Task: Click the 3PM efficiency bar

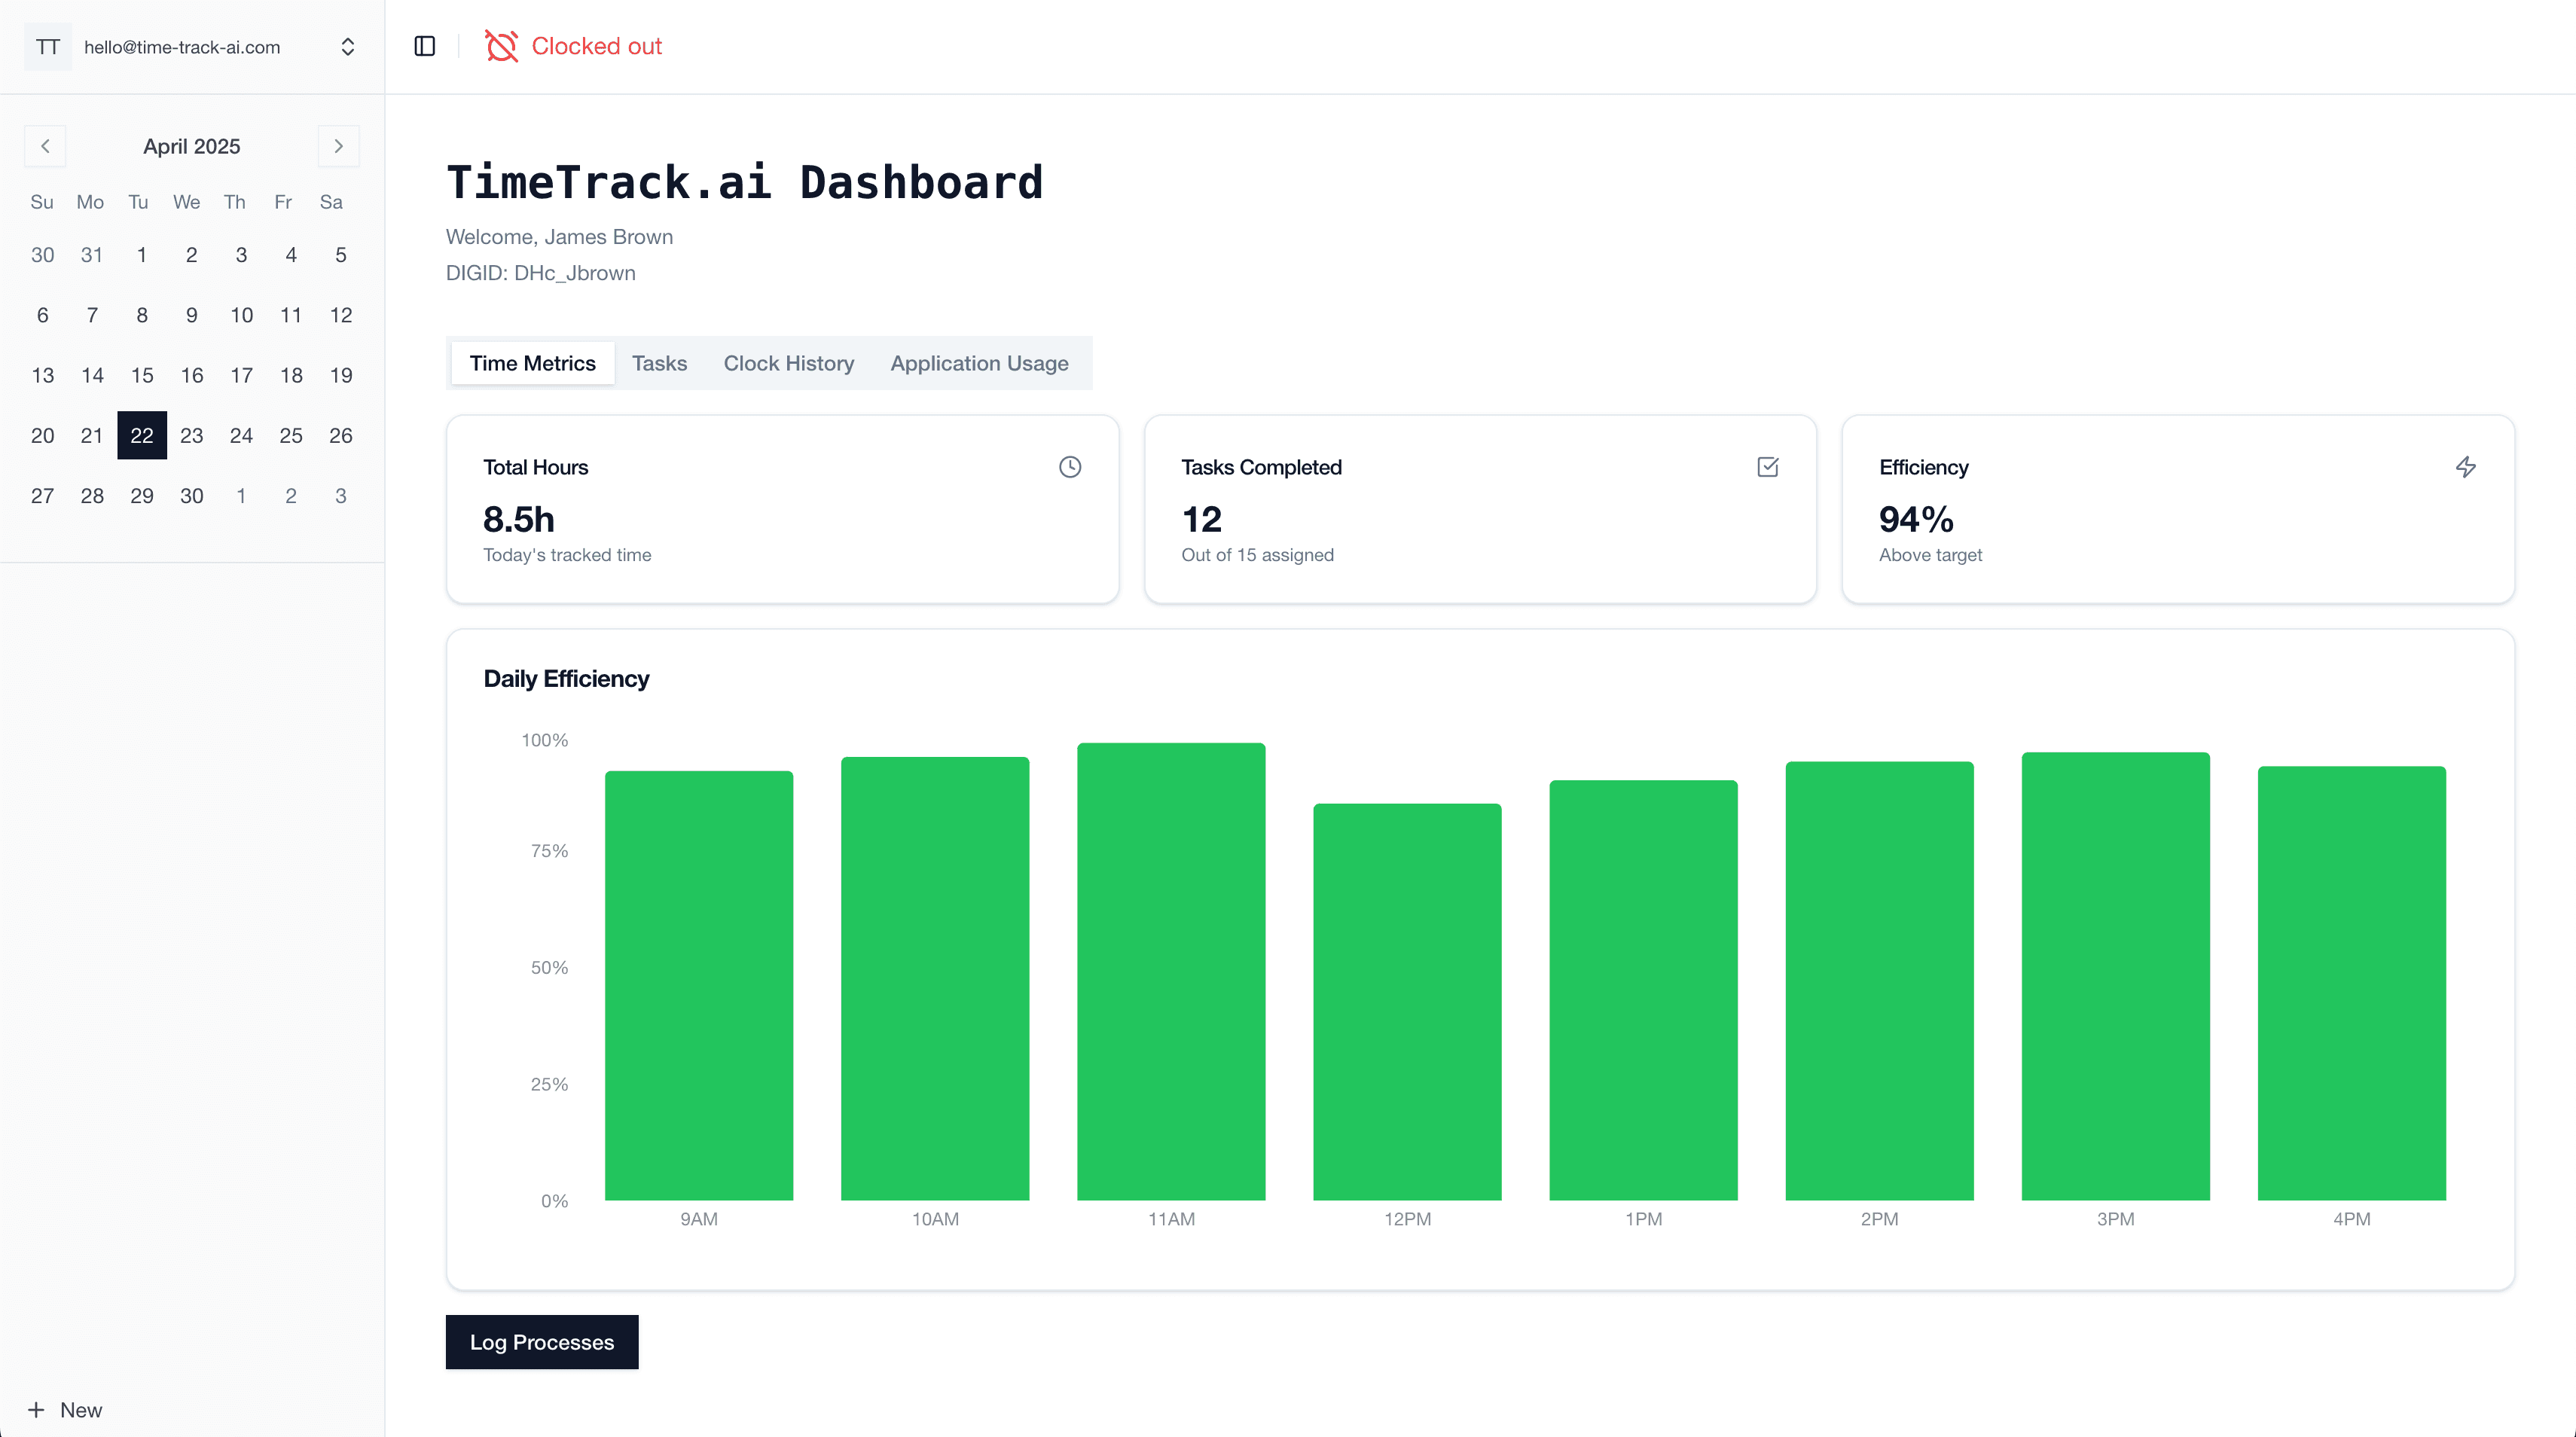Action: point(2115,976)
